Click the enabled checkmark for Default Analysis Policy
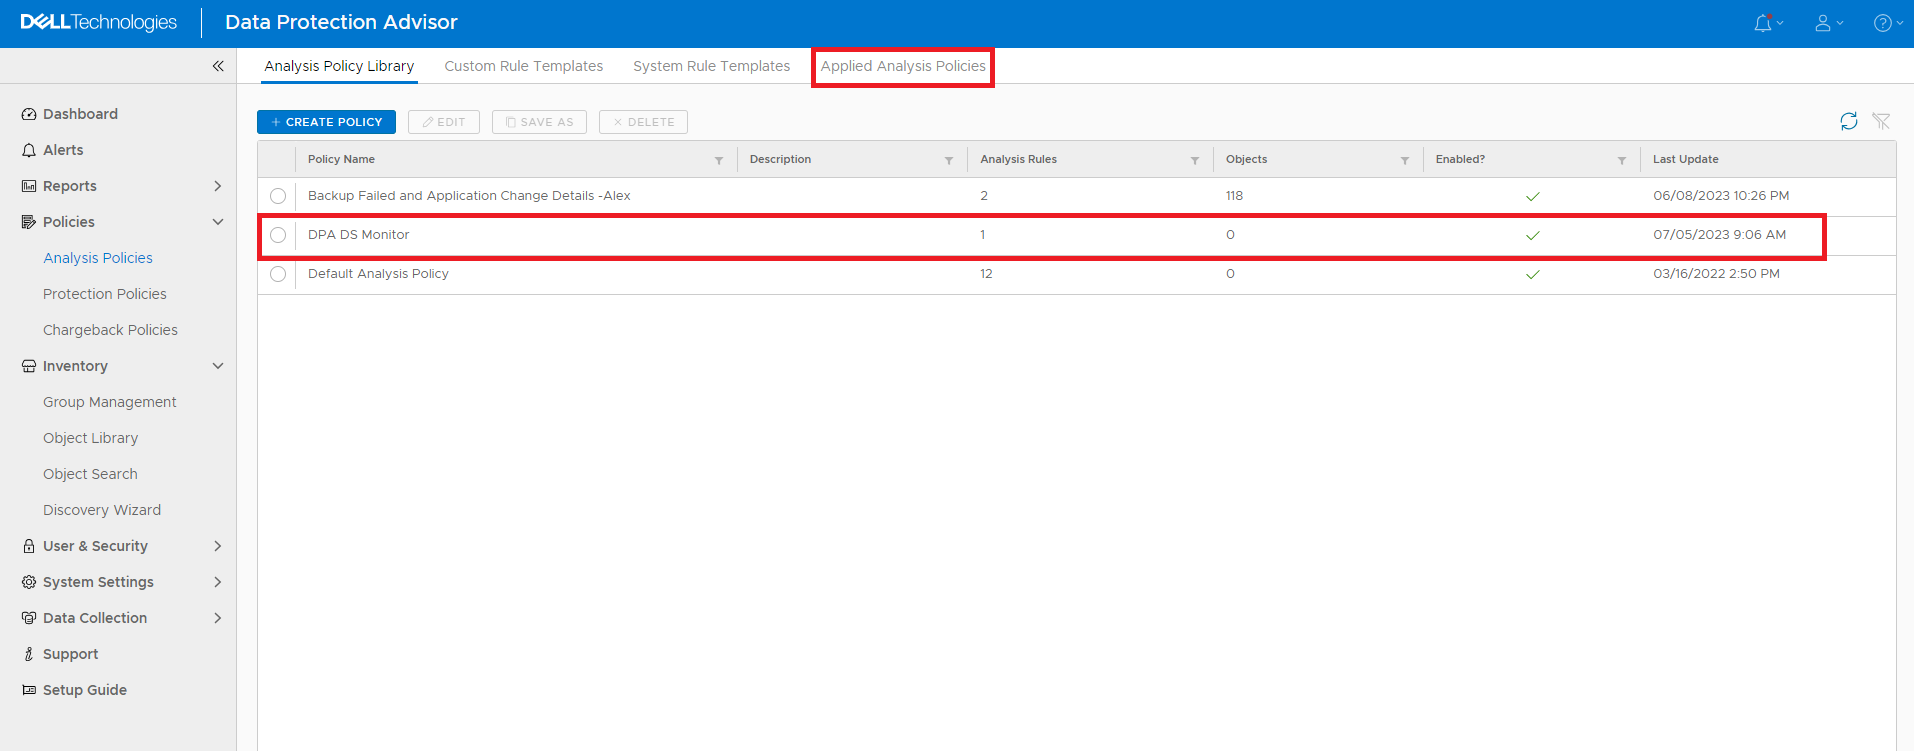 tap(1533, 275)
